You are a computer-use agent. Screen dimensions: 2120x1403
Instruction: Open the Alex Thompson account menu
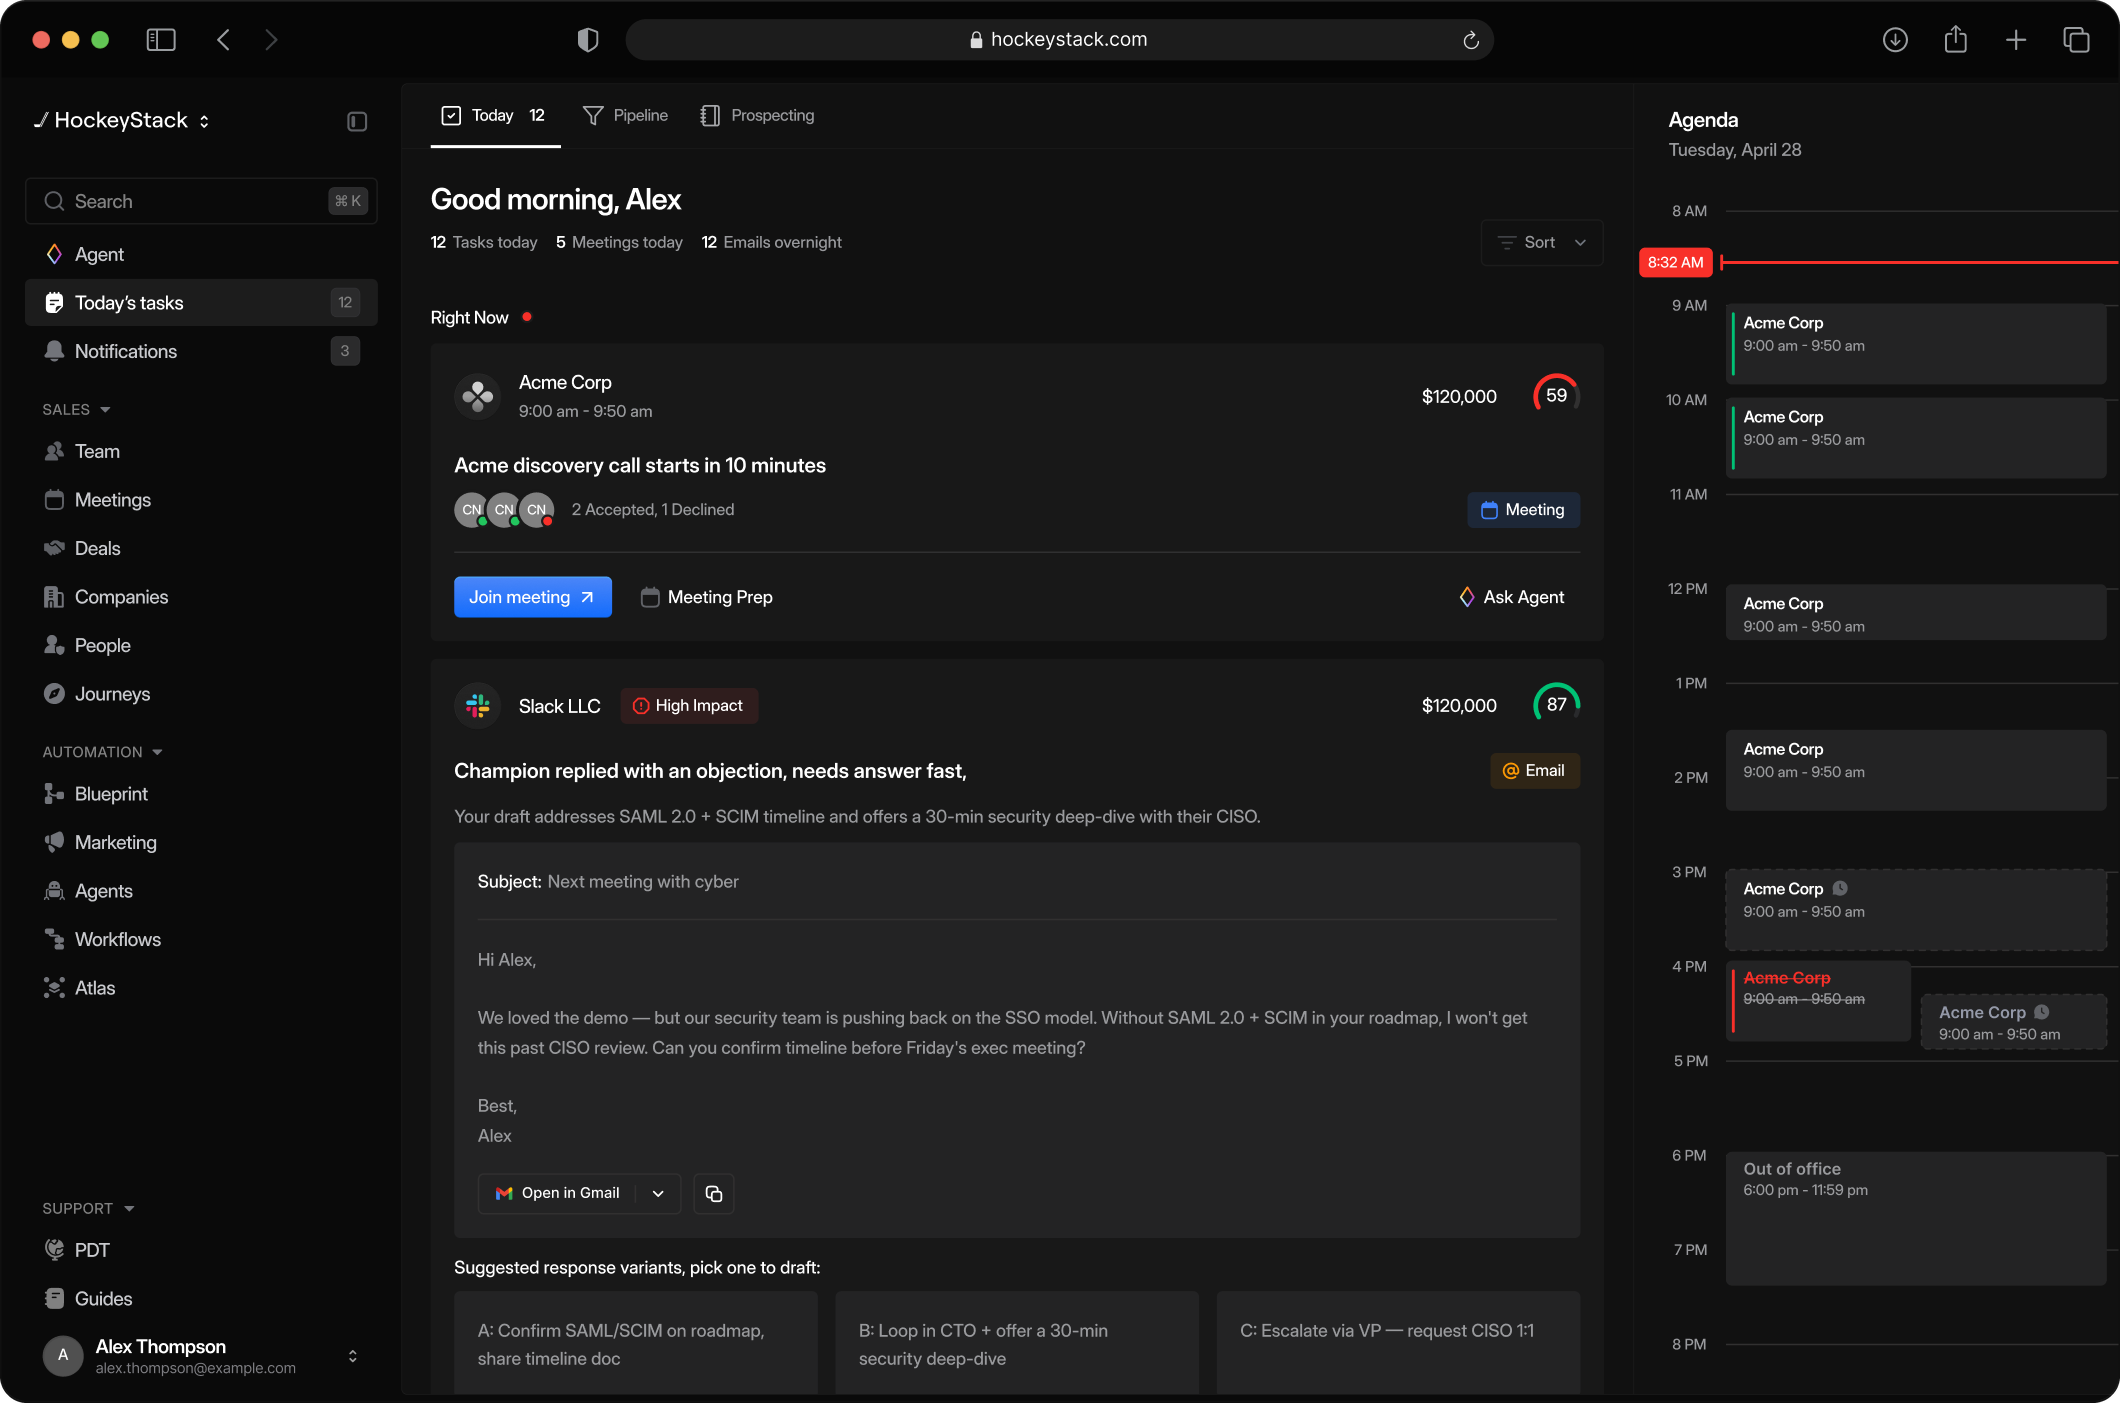pyautogui.click(x=201, y=1356)
